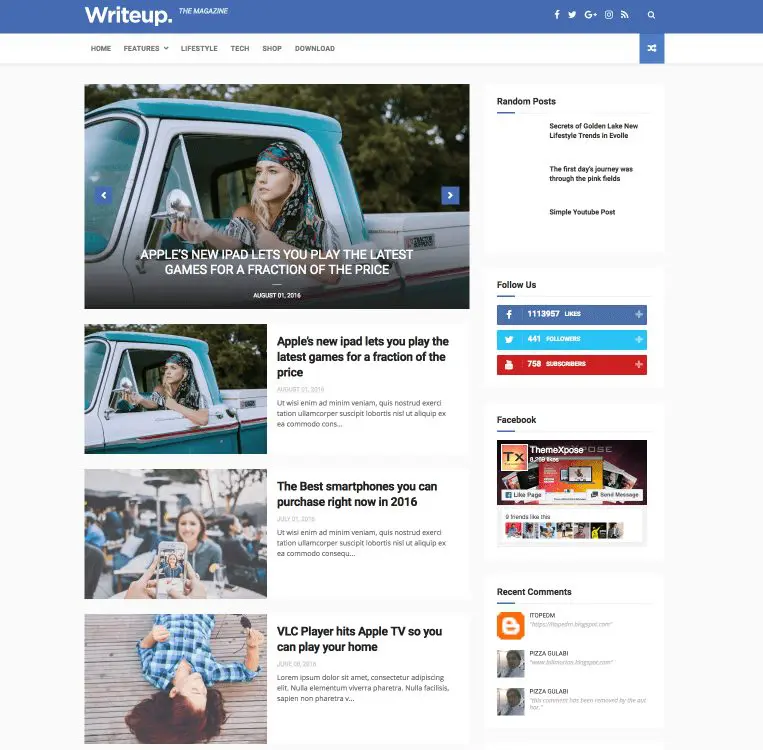This screenshot has height=750, width=763.
Task: Open the Download menu item
Action: [x=315, y=49]
